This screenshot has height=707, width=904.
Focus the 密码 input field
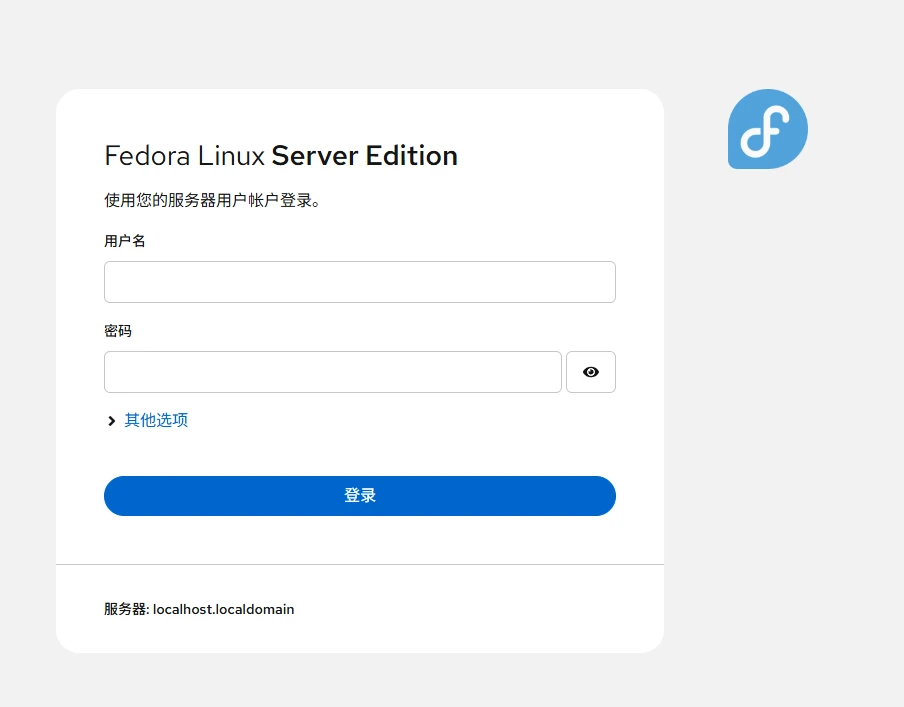click(333, 372)
